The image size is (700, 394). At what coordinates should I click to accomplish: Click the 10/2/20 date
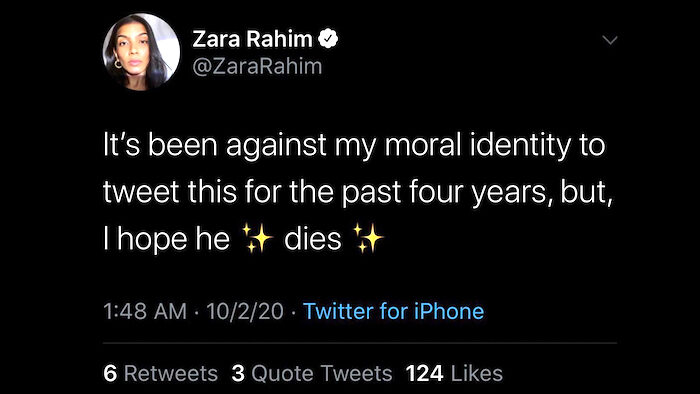click(245, 311)
